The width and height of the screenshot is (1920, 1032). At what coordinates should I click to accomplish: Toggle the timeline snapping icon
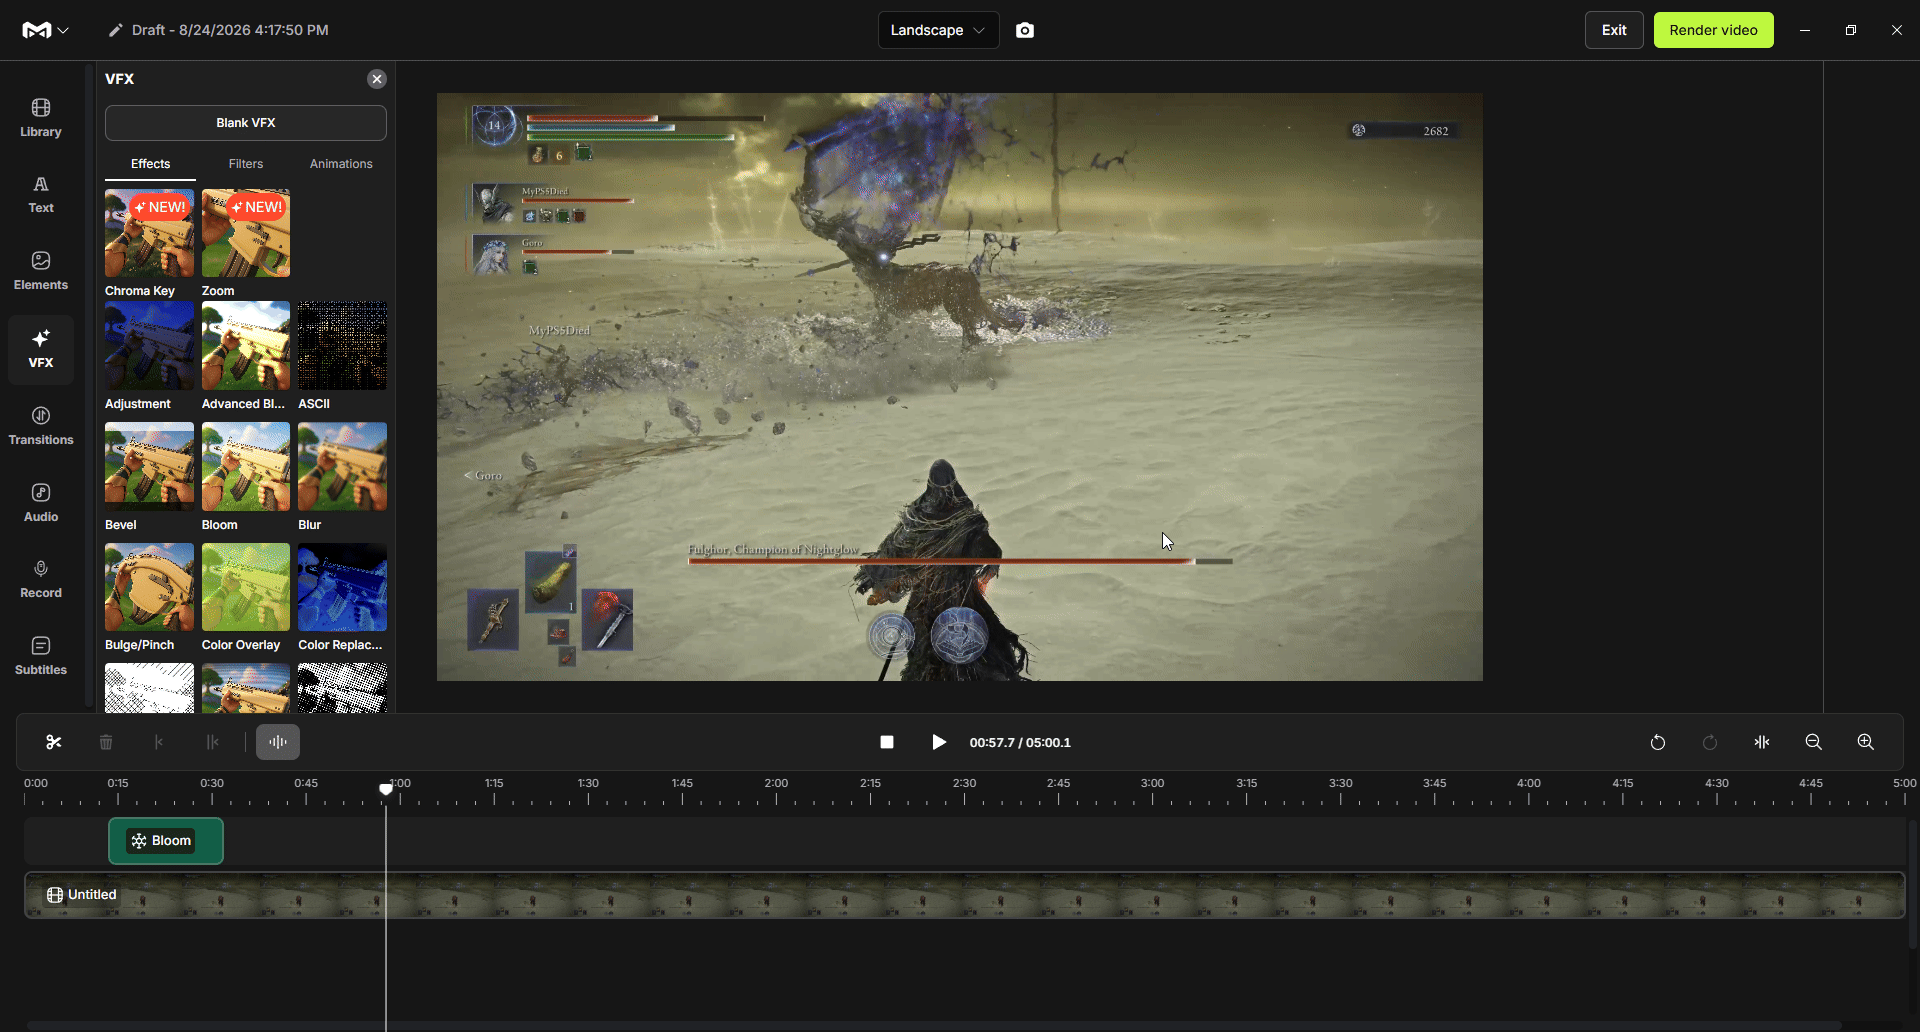tap(1762, 742)
